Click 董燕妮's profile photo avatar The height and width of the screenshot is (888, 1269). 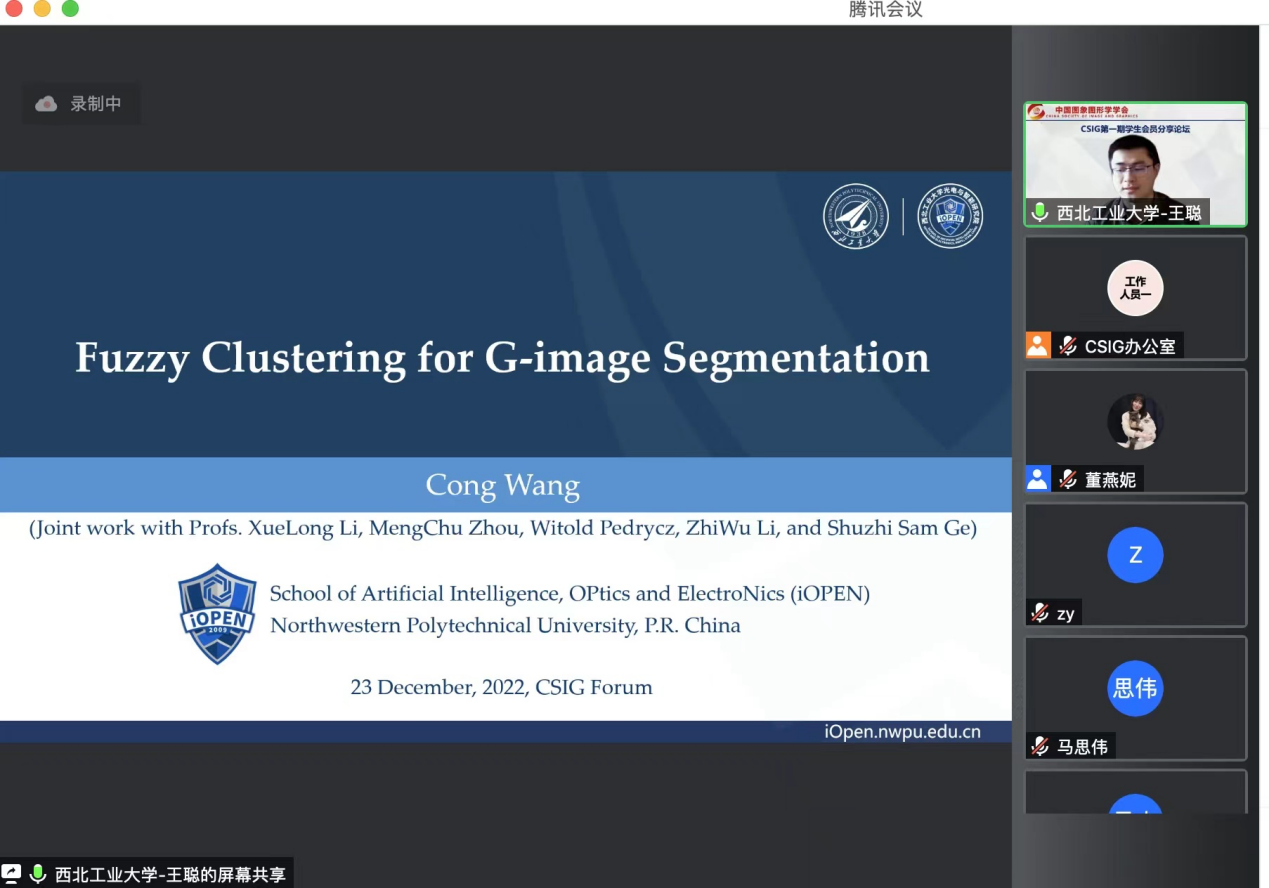click(x=1135, y=421)
